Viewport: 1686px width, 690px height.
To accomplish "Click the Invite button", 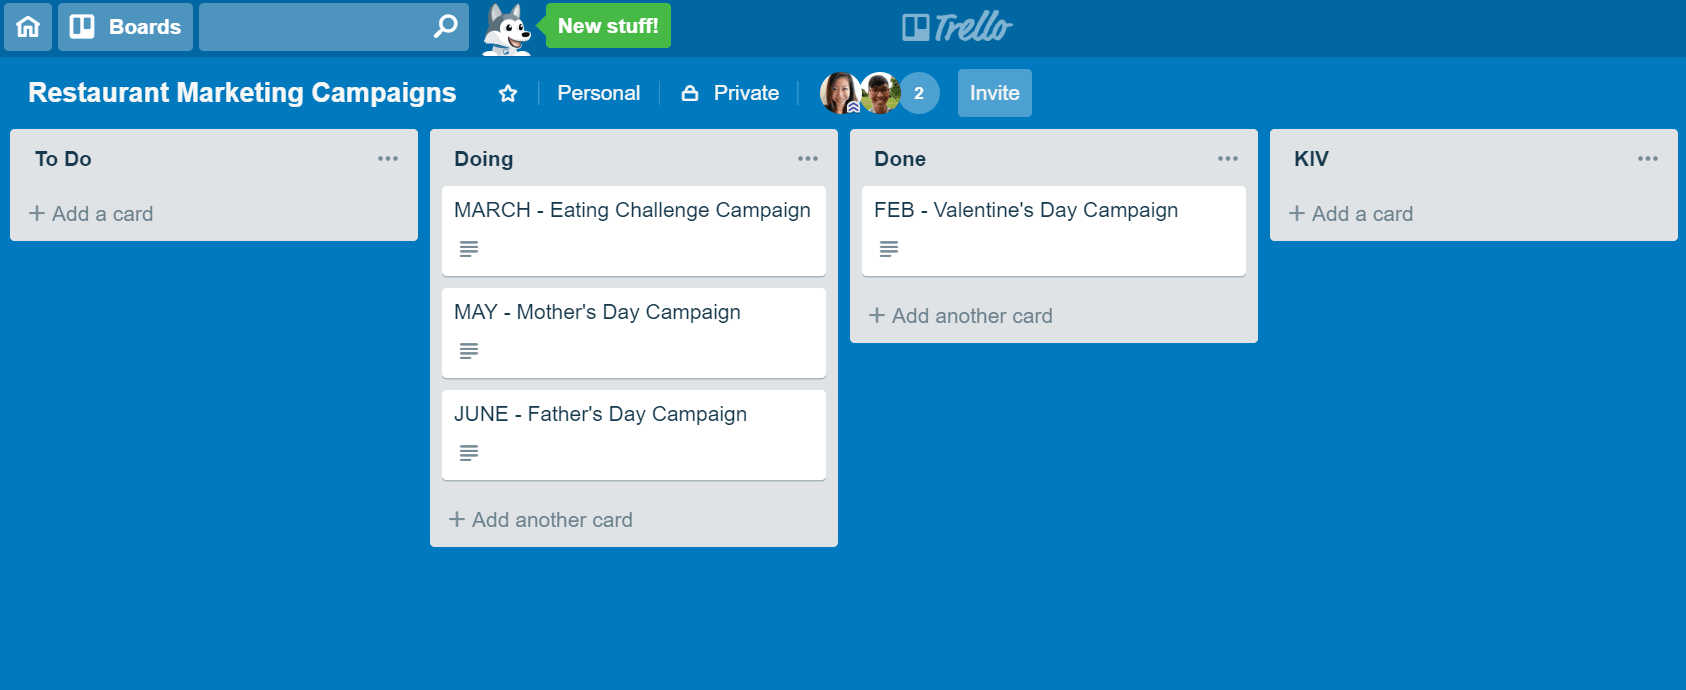I will click(x=994, y=93).
